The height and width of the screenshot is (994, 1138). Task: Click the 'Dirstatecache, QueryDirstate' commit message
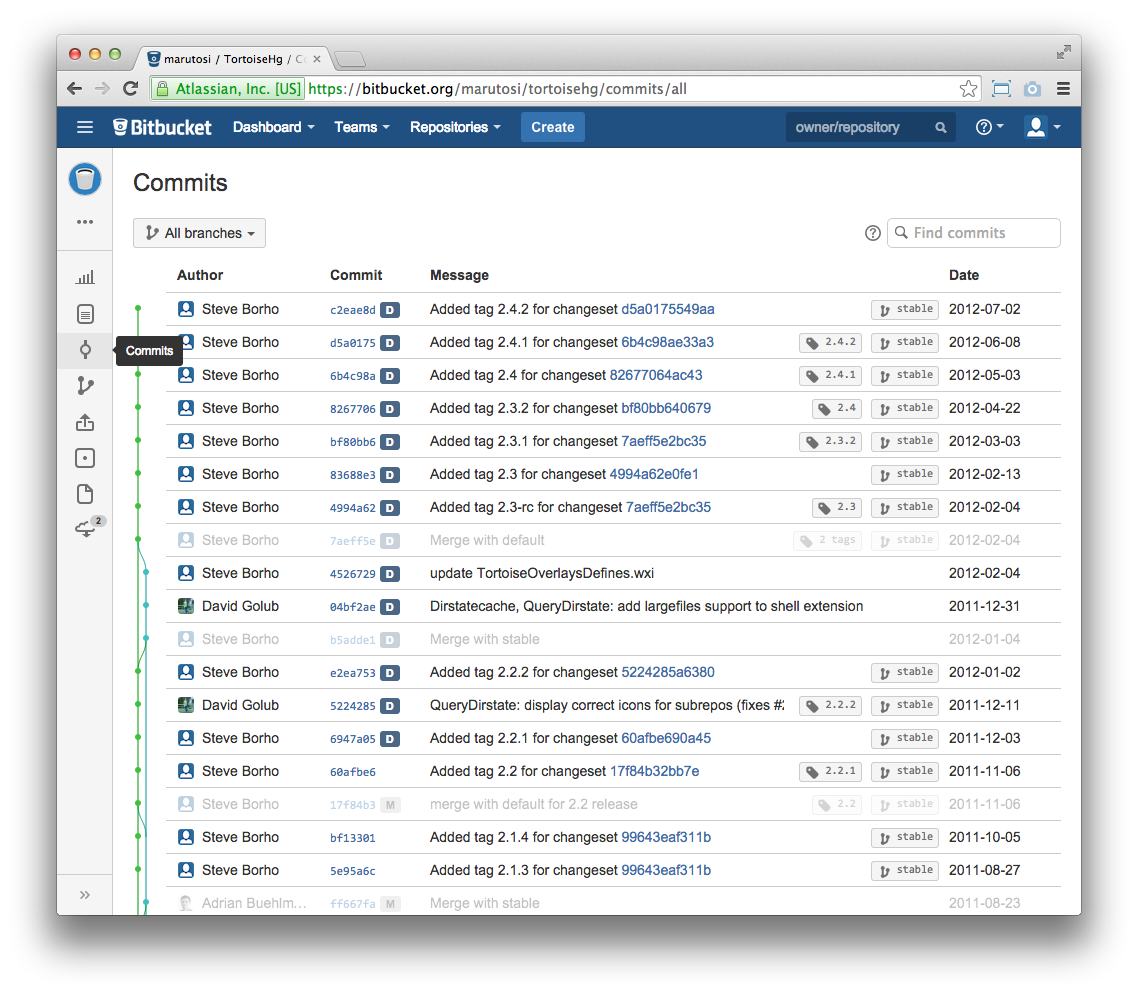[646, 607]
